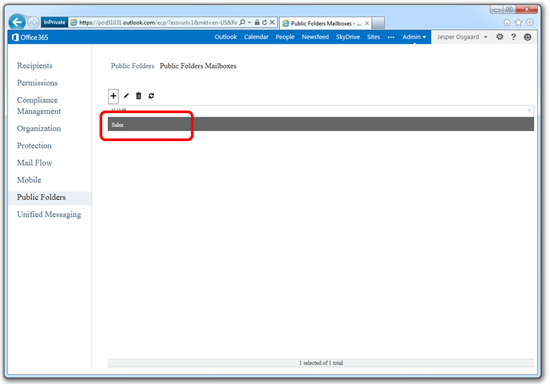This screenshot has height=385, width=550.
Task: Click the stop loading X in address bar
Action: click(272, 22)
